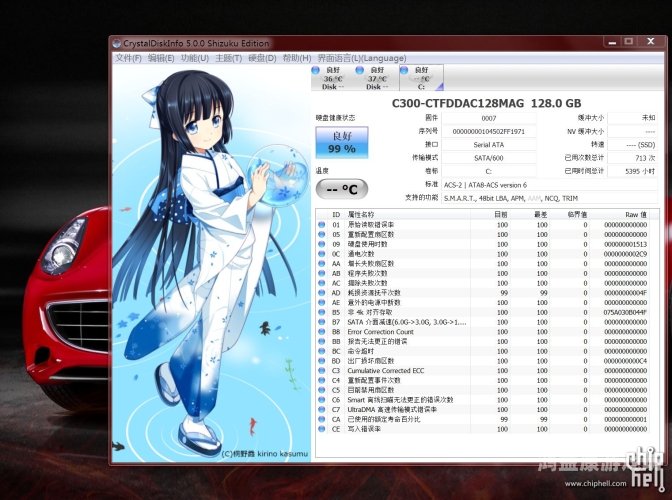Switch to the C: disk tab
Screen dimensions: 672x500
point(418,77)
